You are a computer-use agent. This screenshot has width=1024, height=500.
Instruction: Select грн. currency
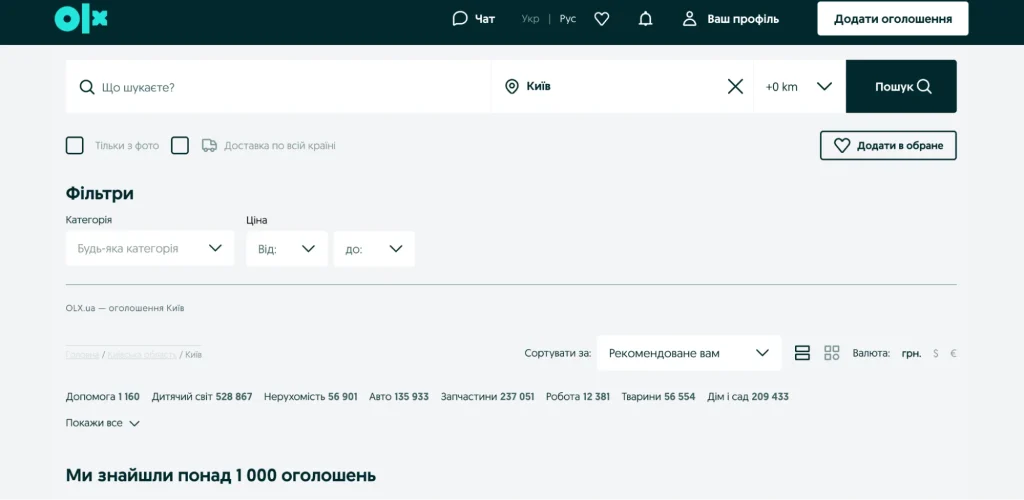click(912, 353)
